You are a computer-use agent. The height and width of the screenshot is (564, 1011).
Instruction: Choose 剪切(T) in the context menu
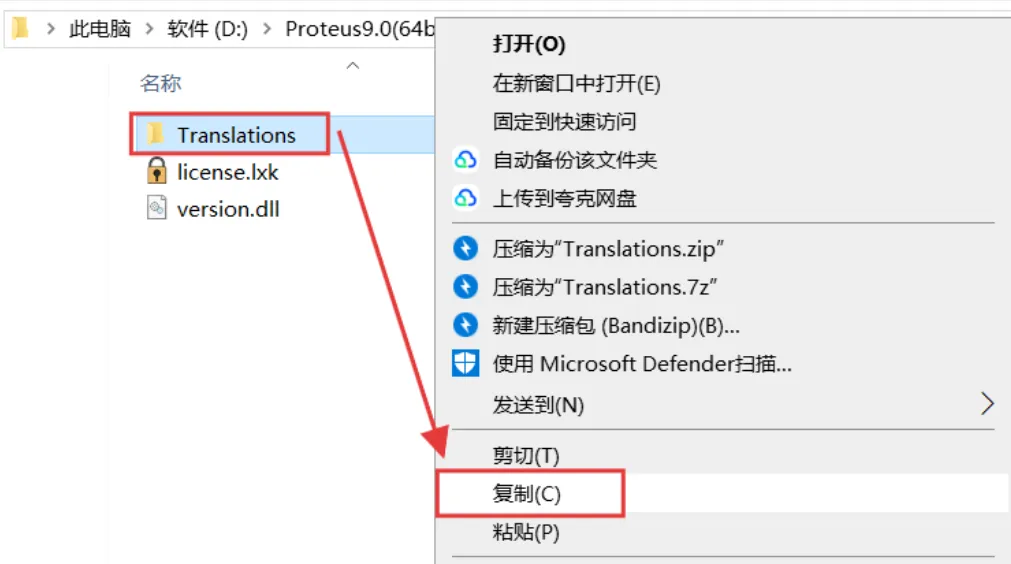526,456
